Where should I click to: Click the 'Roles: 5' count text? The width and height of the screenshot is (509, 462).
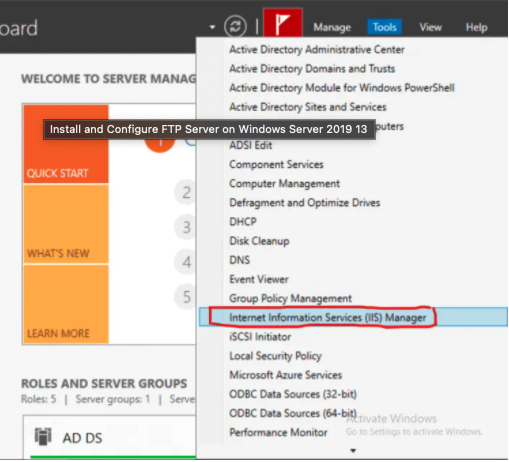[x=39, y=399]
